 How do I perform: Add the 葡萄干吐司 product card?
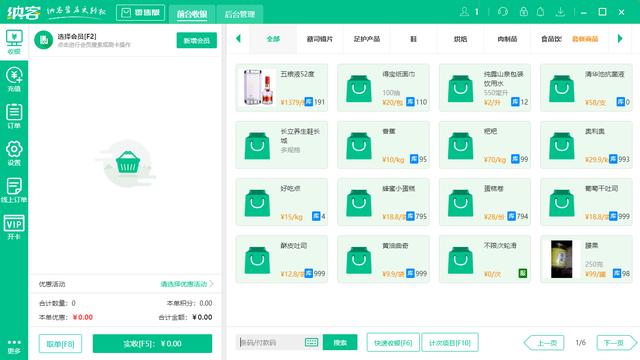coord(586,202)
